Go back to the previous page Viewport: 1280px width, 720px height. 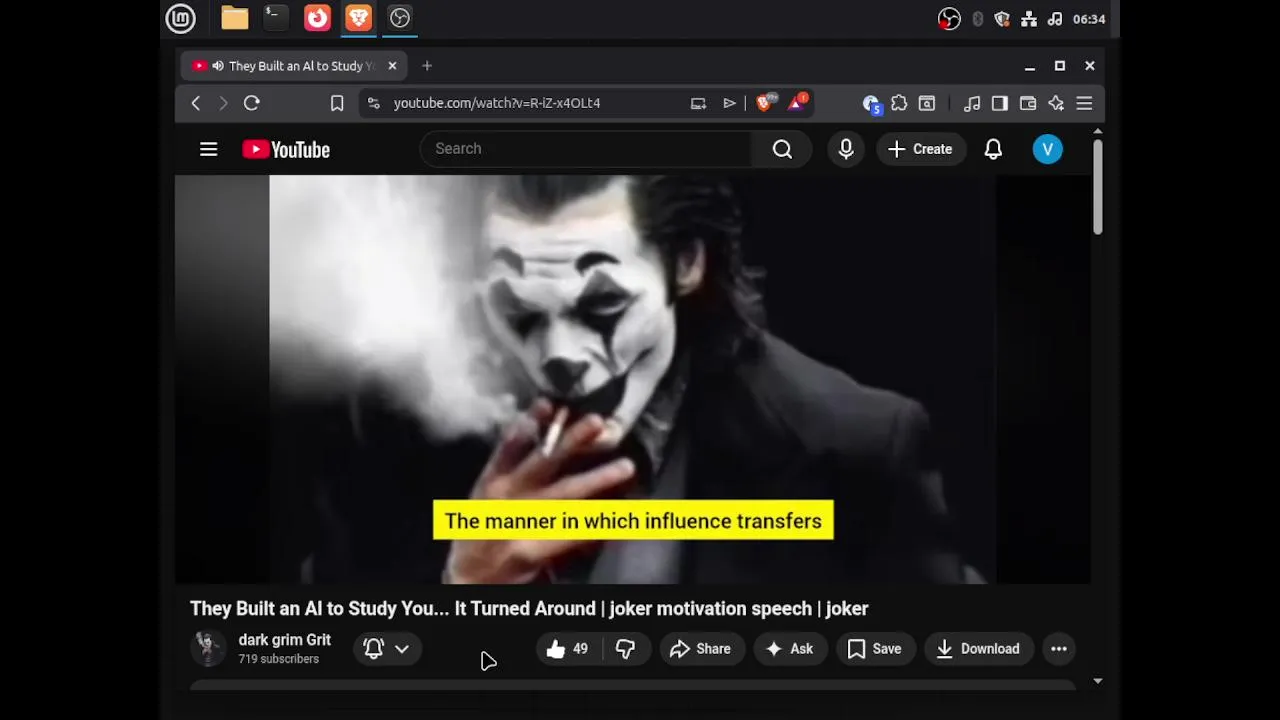pos(196,103)
